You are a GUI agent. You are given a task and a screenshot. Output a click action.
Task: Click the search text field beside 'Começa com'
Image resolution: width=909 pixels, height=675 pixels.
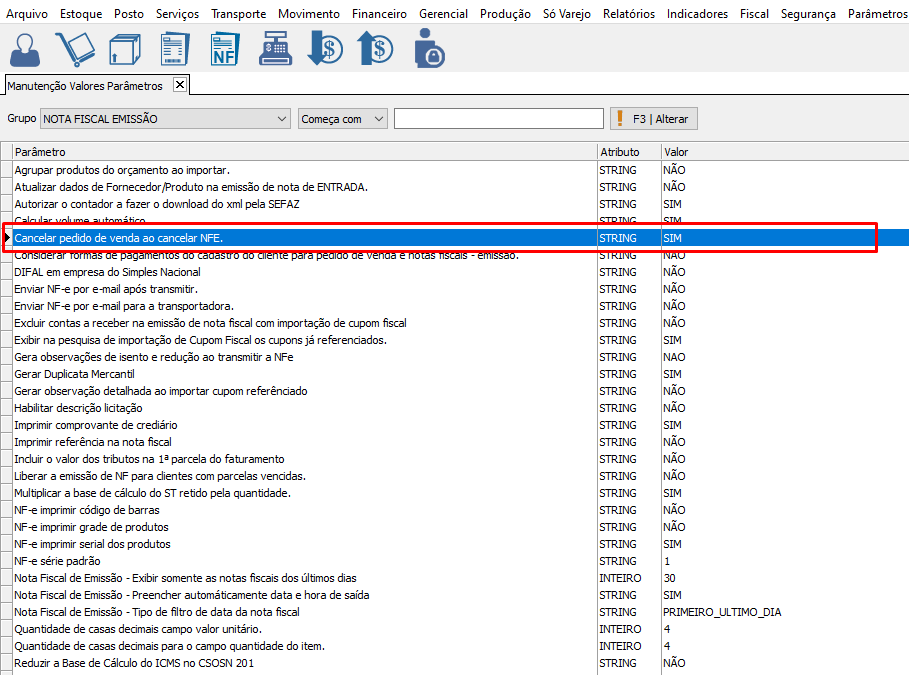coord(498,119)
